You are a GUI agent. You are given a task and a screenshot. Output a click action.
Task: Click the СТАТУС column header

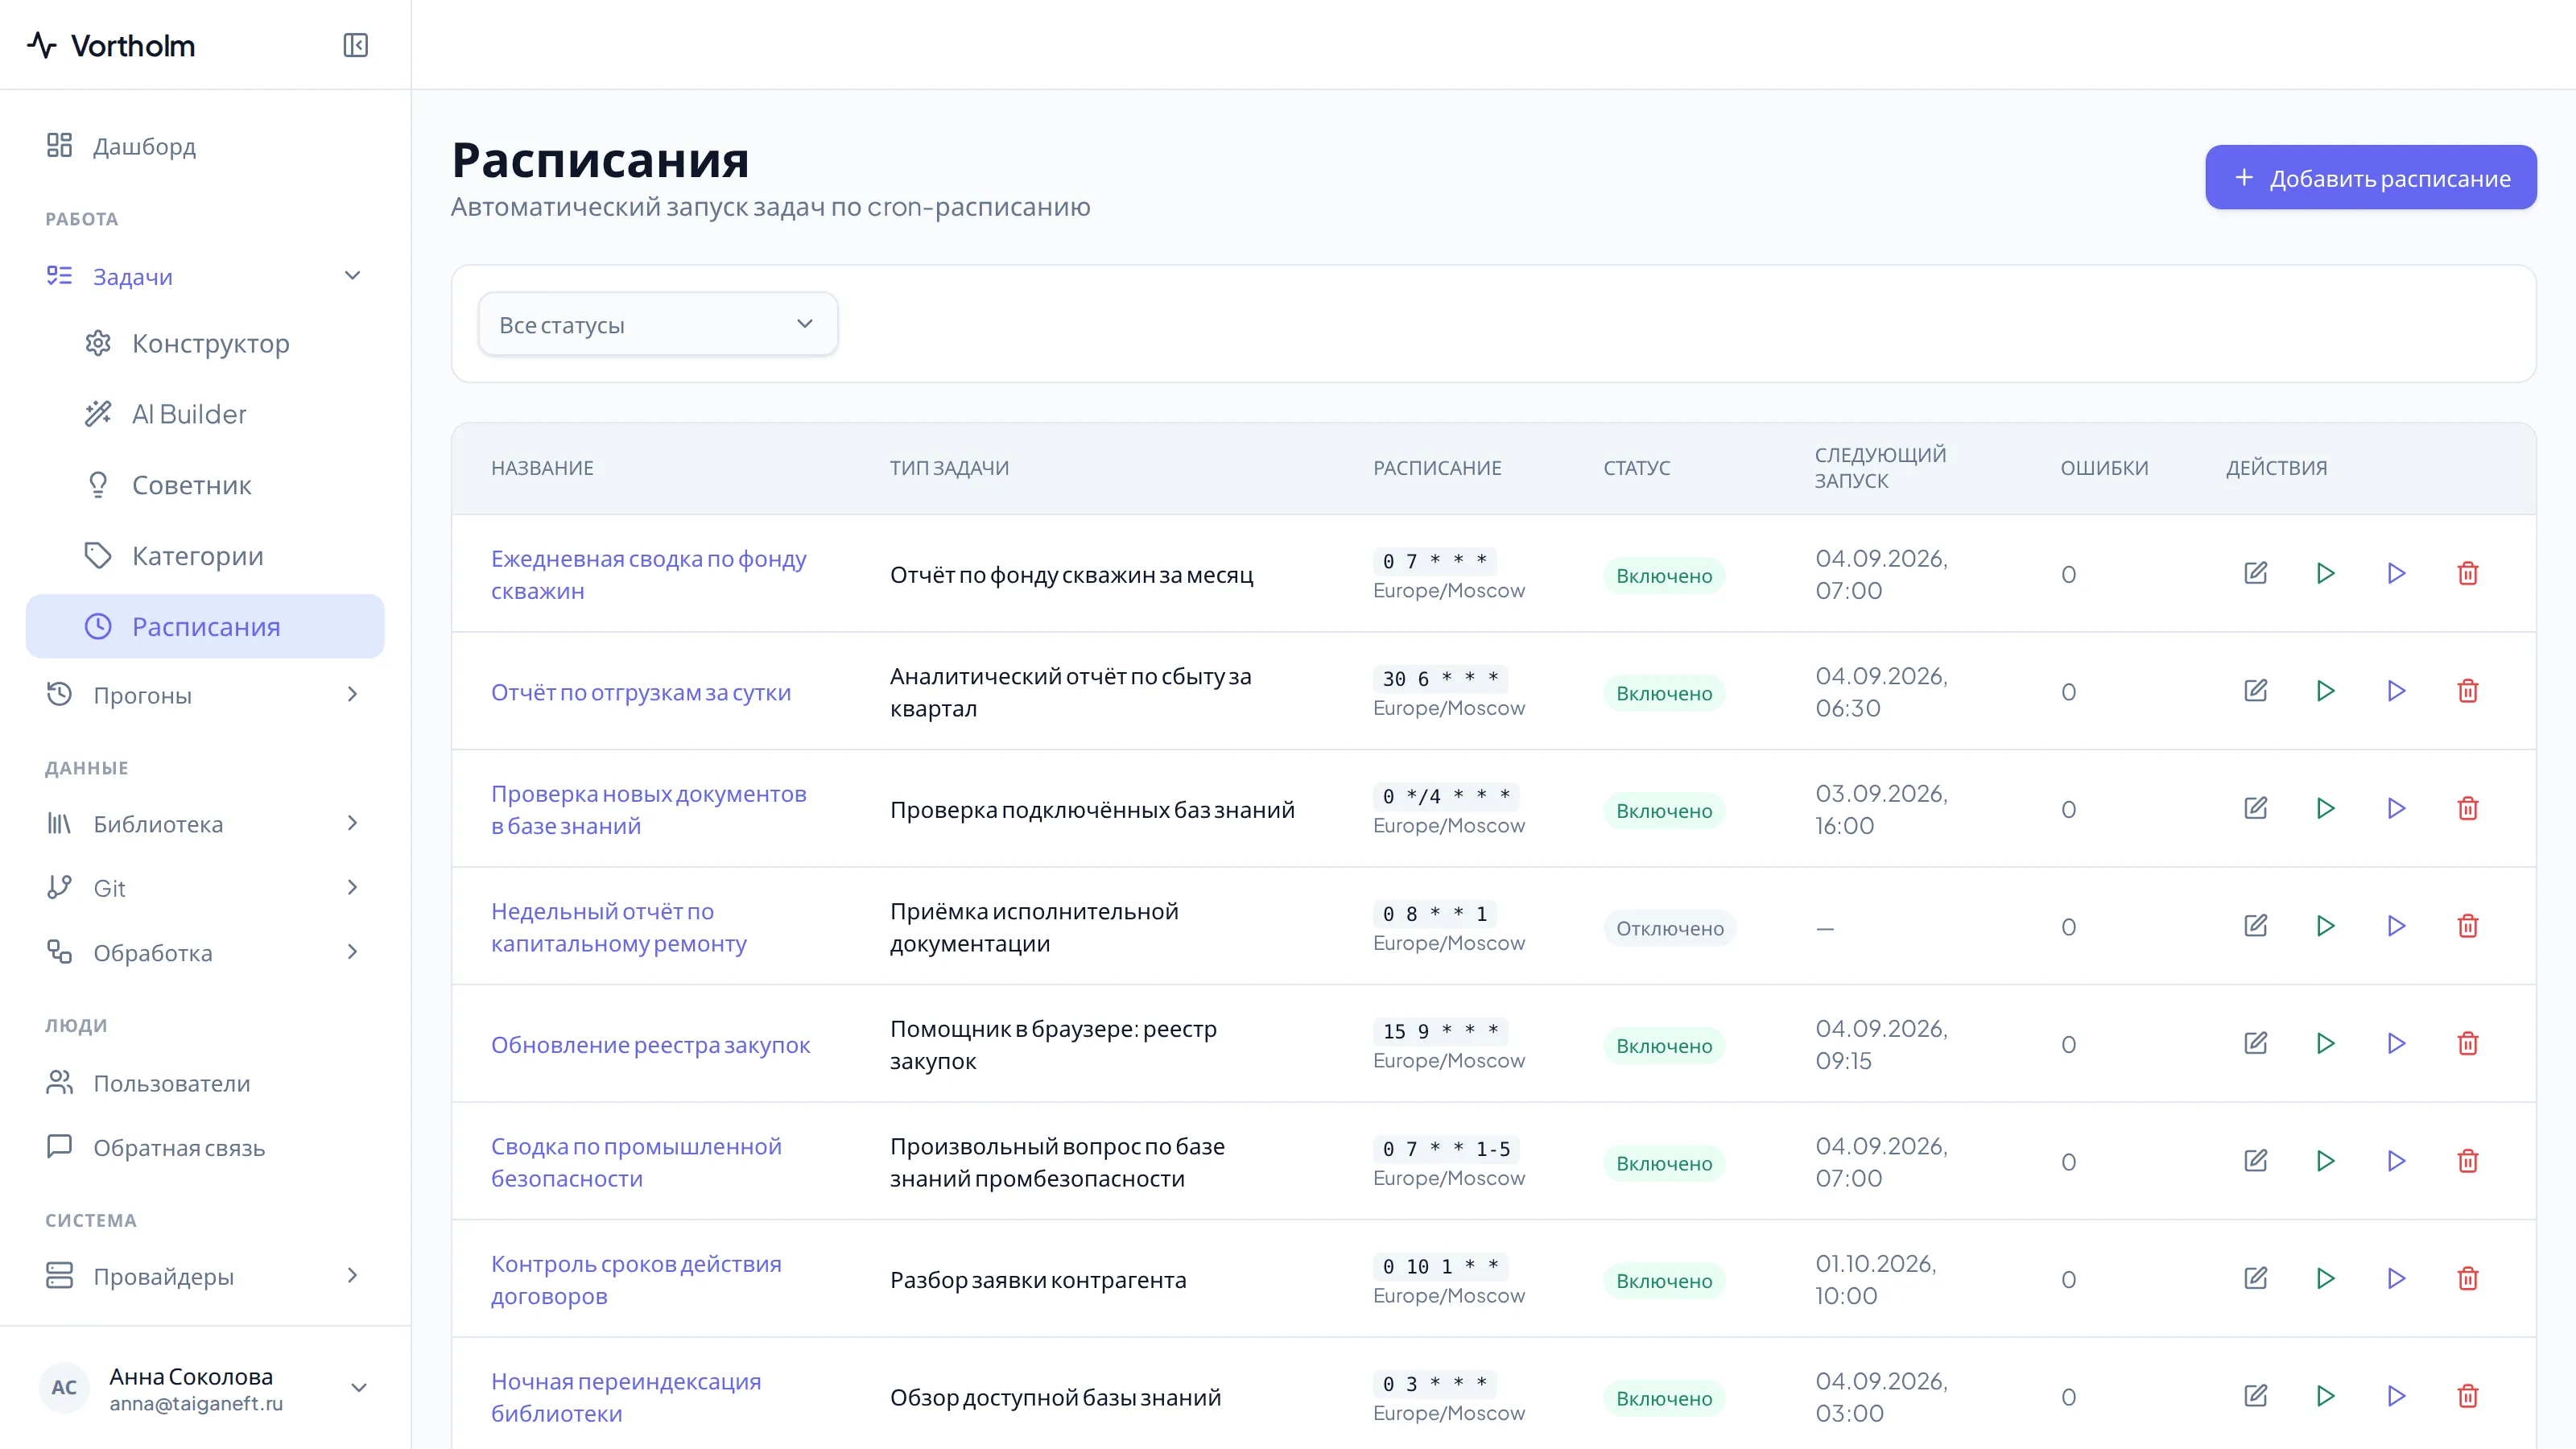(x=1637, y=467)
